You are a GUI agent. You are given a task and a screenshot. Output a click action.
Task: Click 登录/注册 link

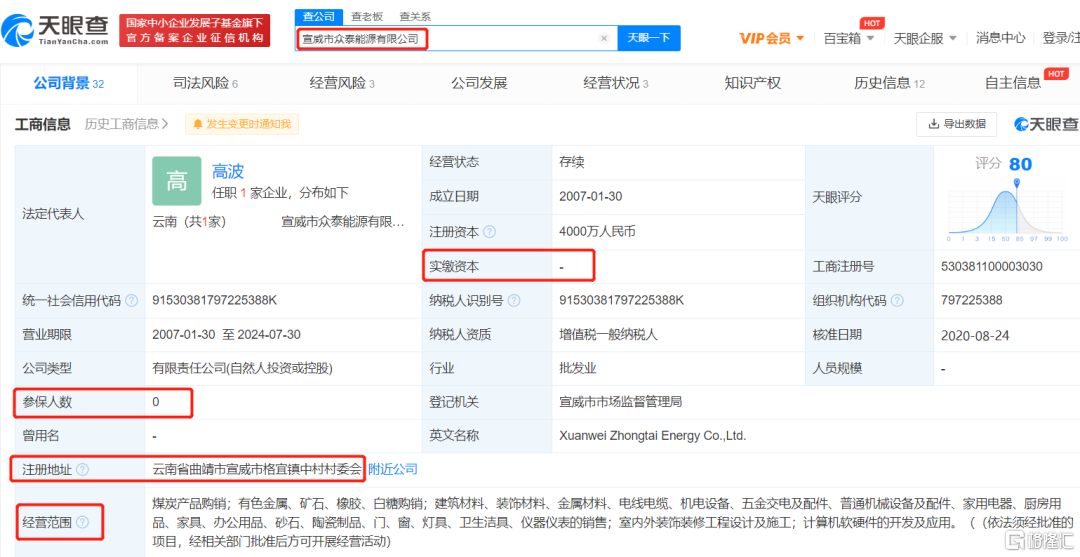coord(1061,39)
